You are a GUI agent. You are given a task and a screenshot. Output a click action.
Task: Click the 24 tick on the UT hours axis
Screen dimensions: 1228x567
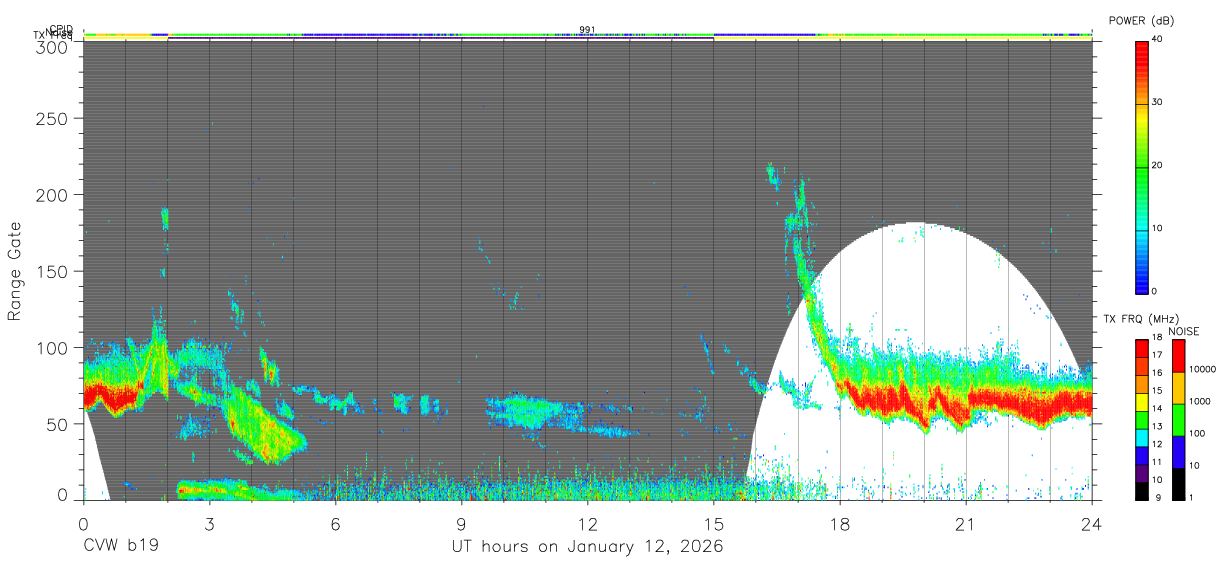(1092, 523)
